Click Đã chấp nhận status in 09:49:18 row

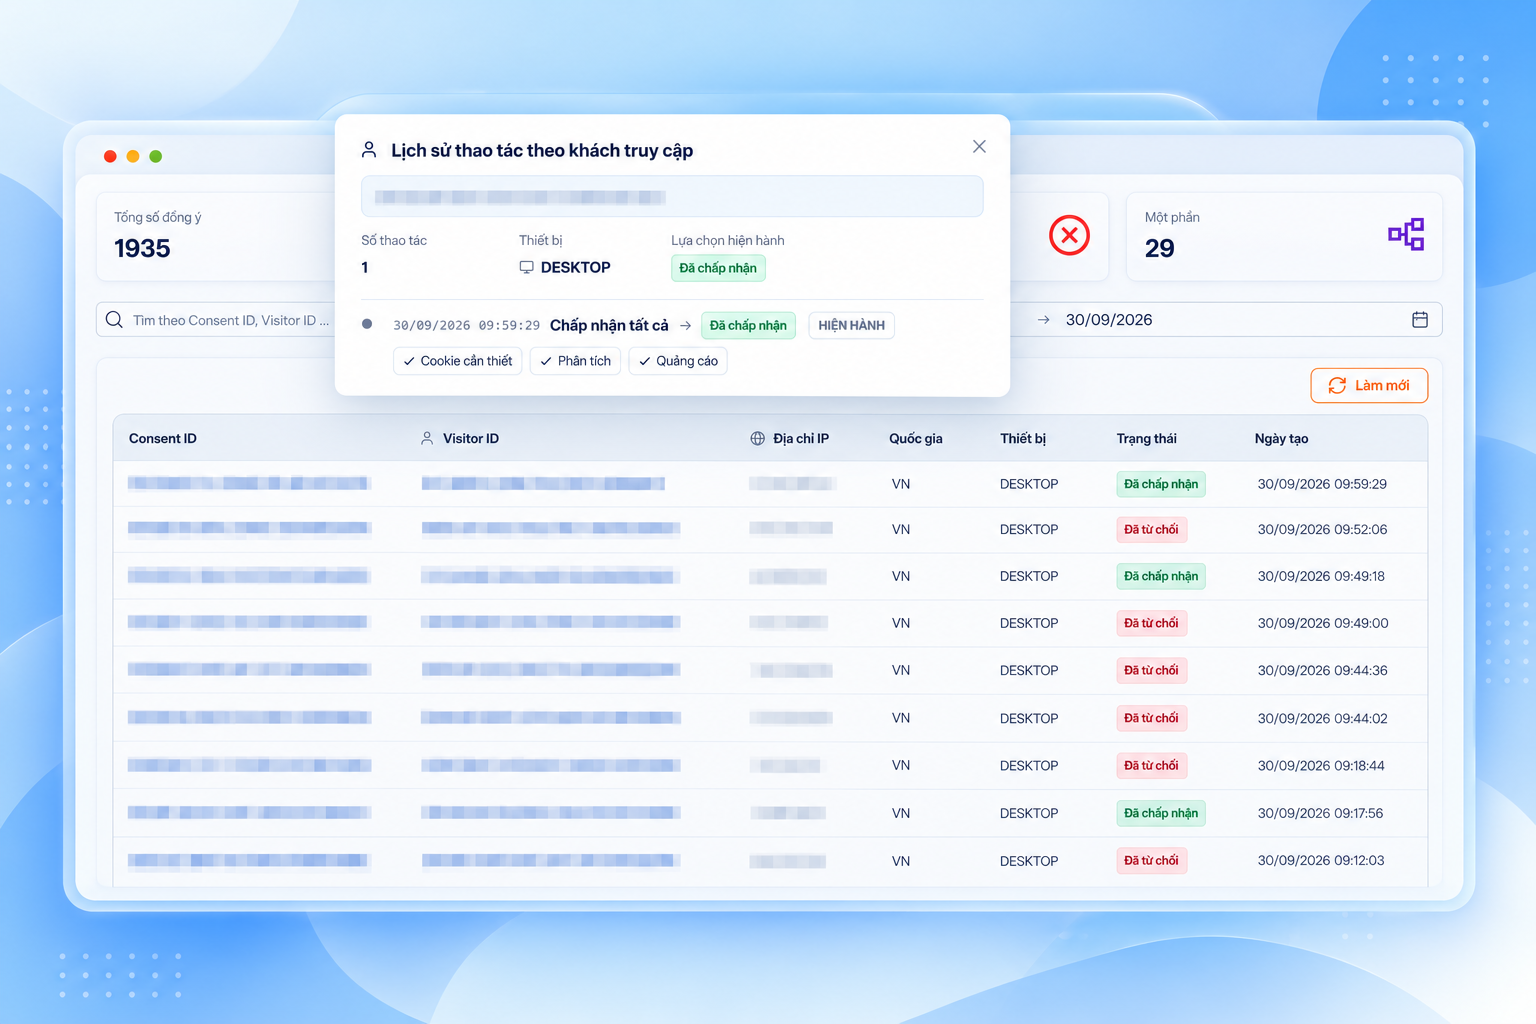1161,576
